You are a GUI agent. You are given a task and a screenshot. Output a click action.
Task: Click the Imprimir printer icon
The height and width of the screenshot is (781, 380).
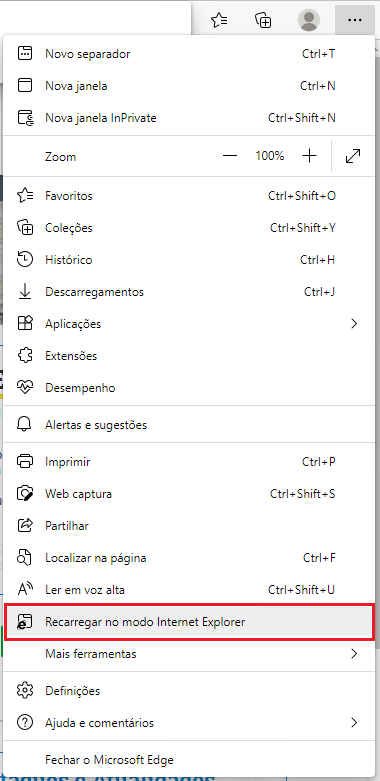coord(25,462)
